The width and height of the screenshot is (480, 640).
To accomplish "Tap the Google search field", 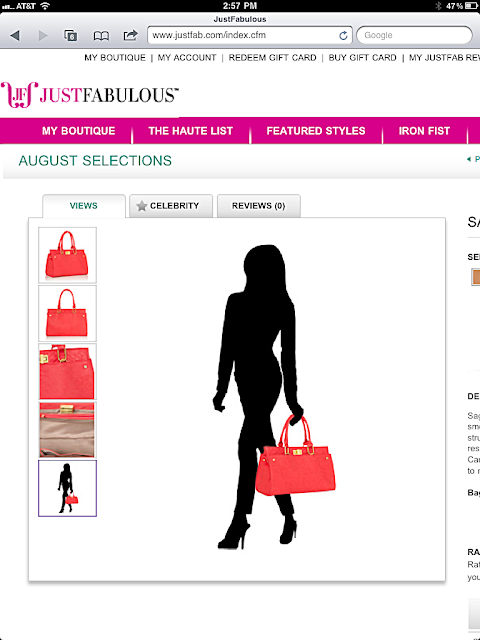I will click(414, 35).
